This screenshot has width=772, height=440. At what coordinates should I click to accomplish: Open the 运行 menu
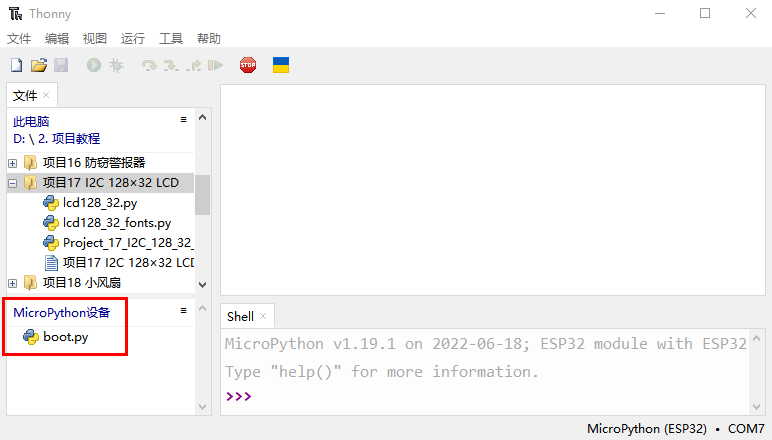coord(133,38)
